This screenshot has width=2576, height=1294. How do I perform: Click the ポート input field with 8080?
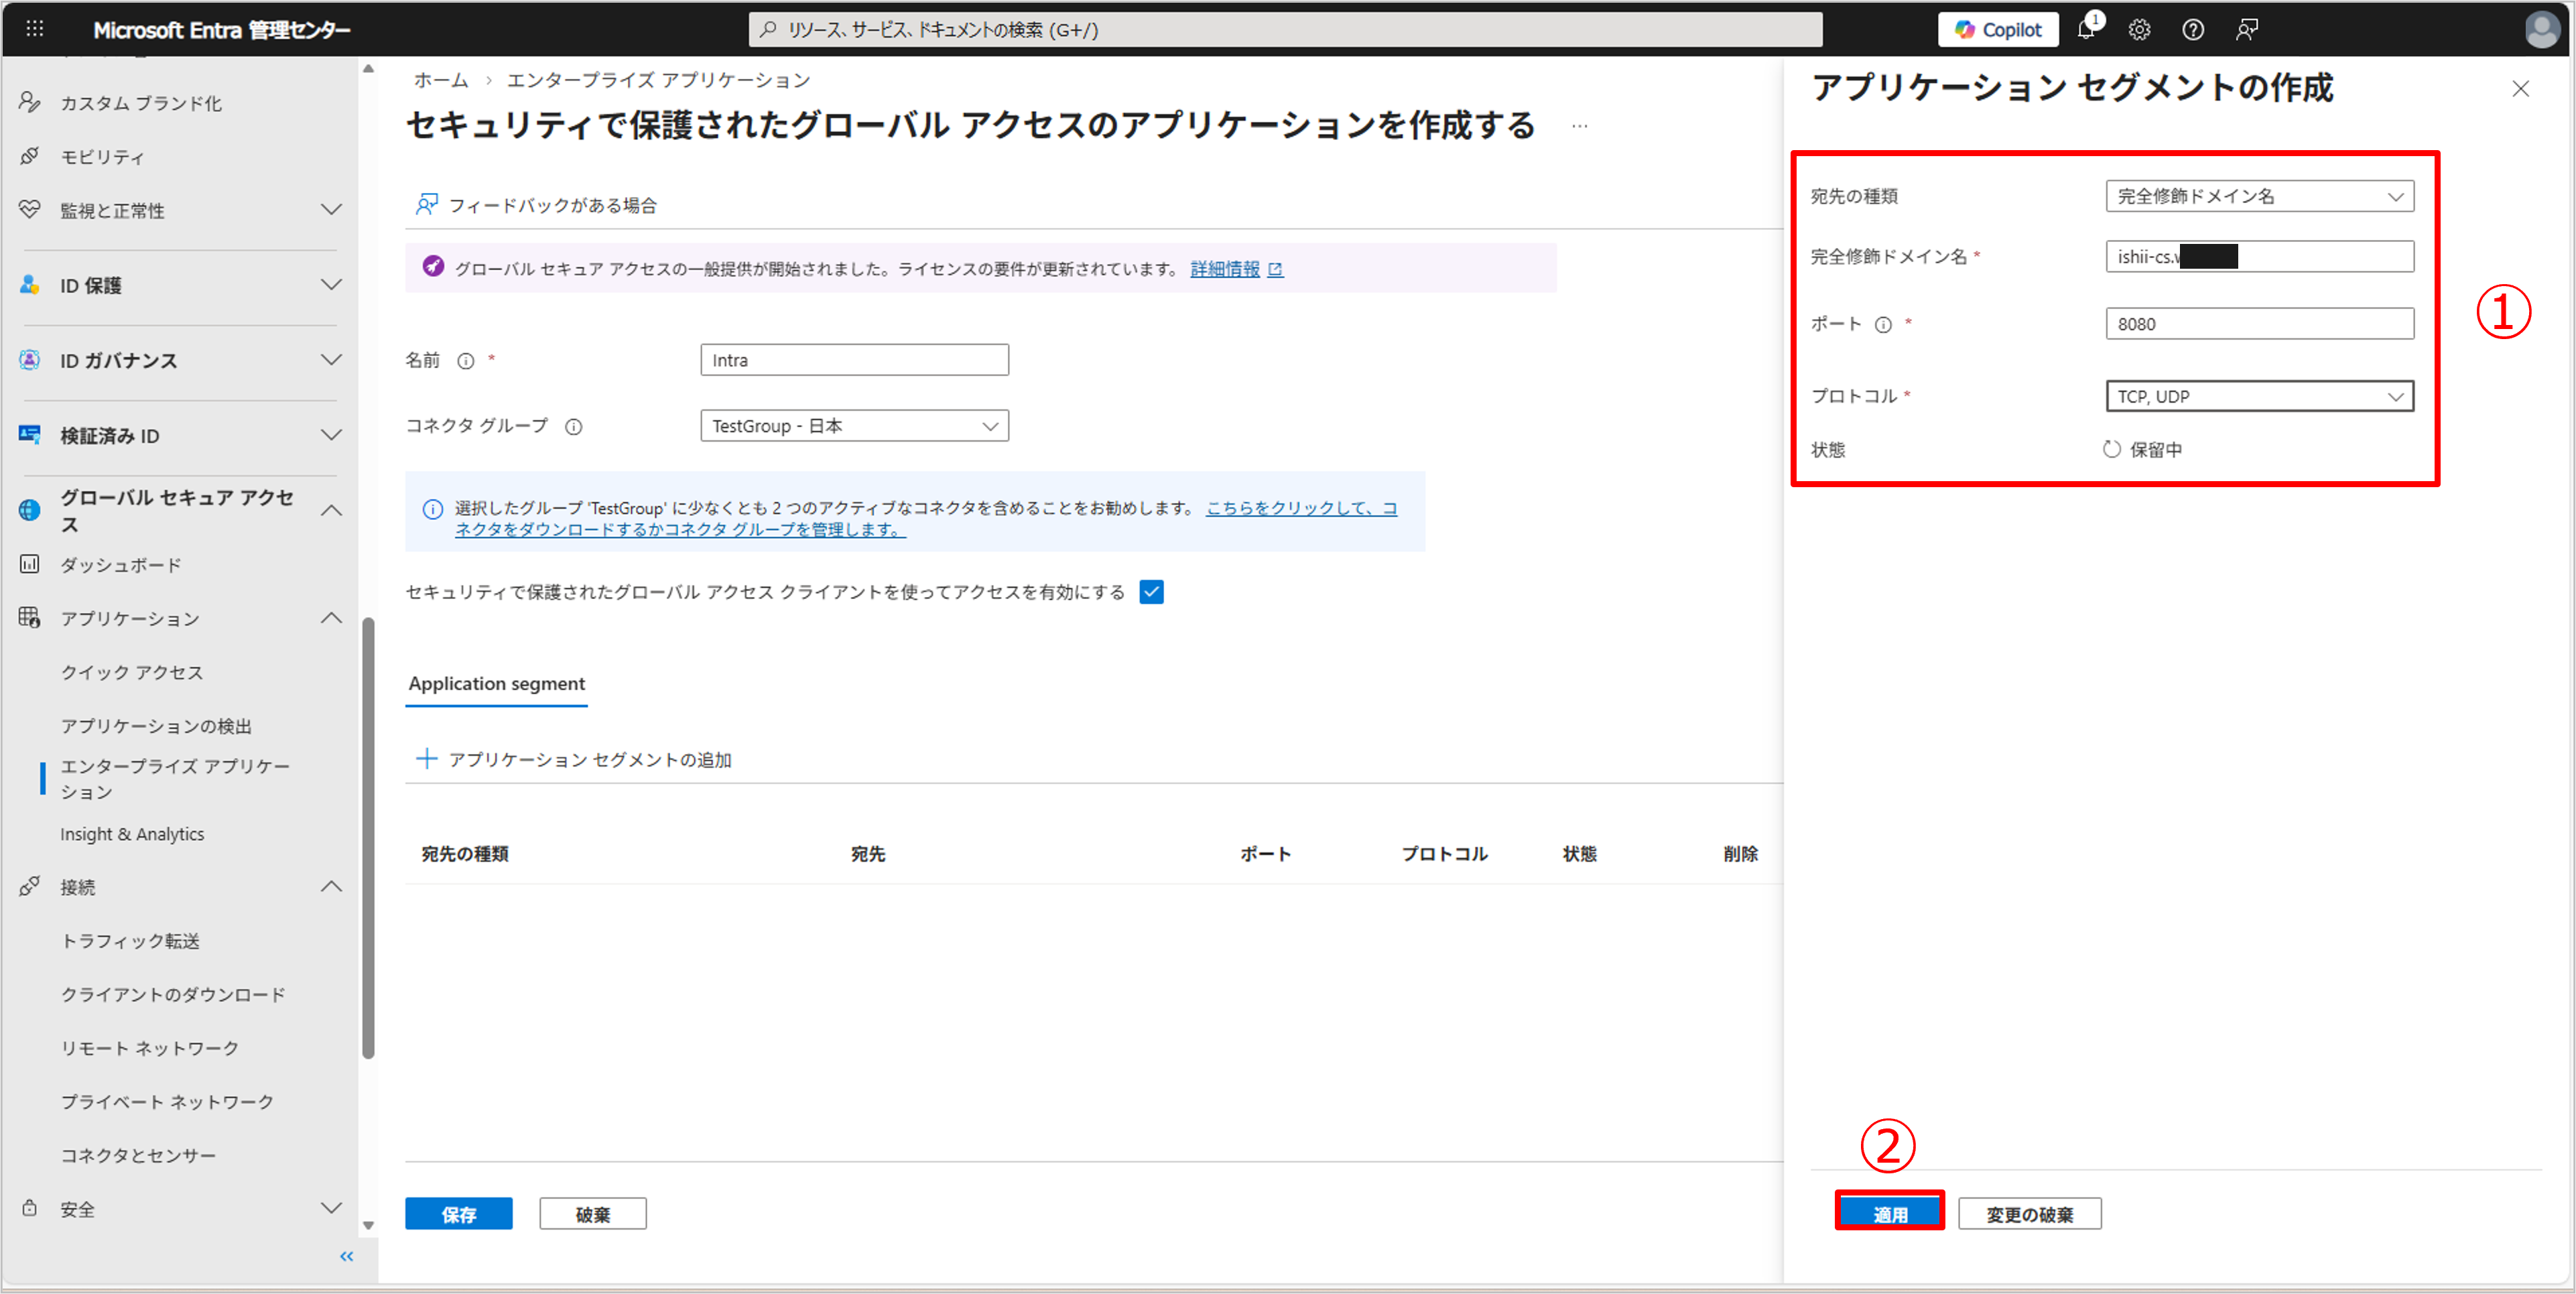(x=2259, y=324)
